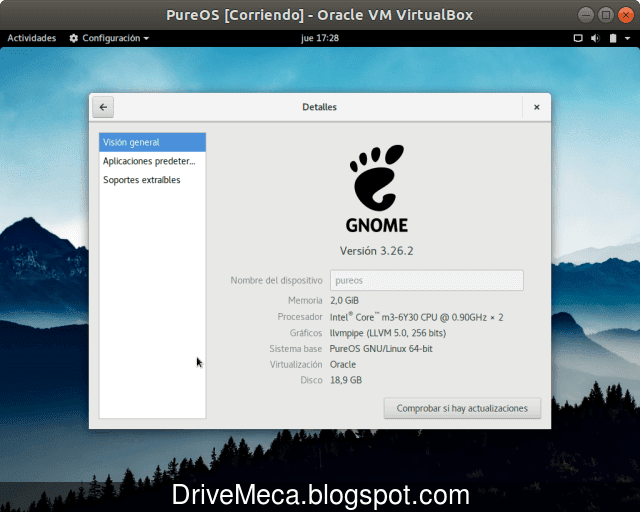Click the Versión 3.26.2 text
The width and height of the screenshot is (640, 512).
tap(377, 251)
